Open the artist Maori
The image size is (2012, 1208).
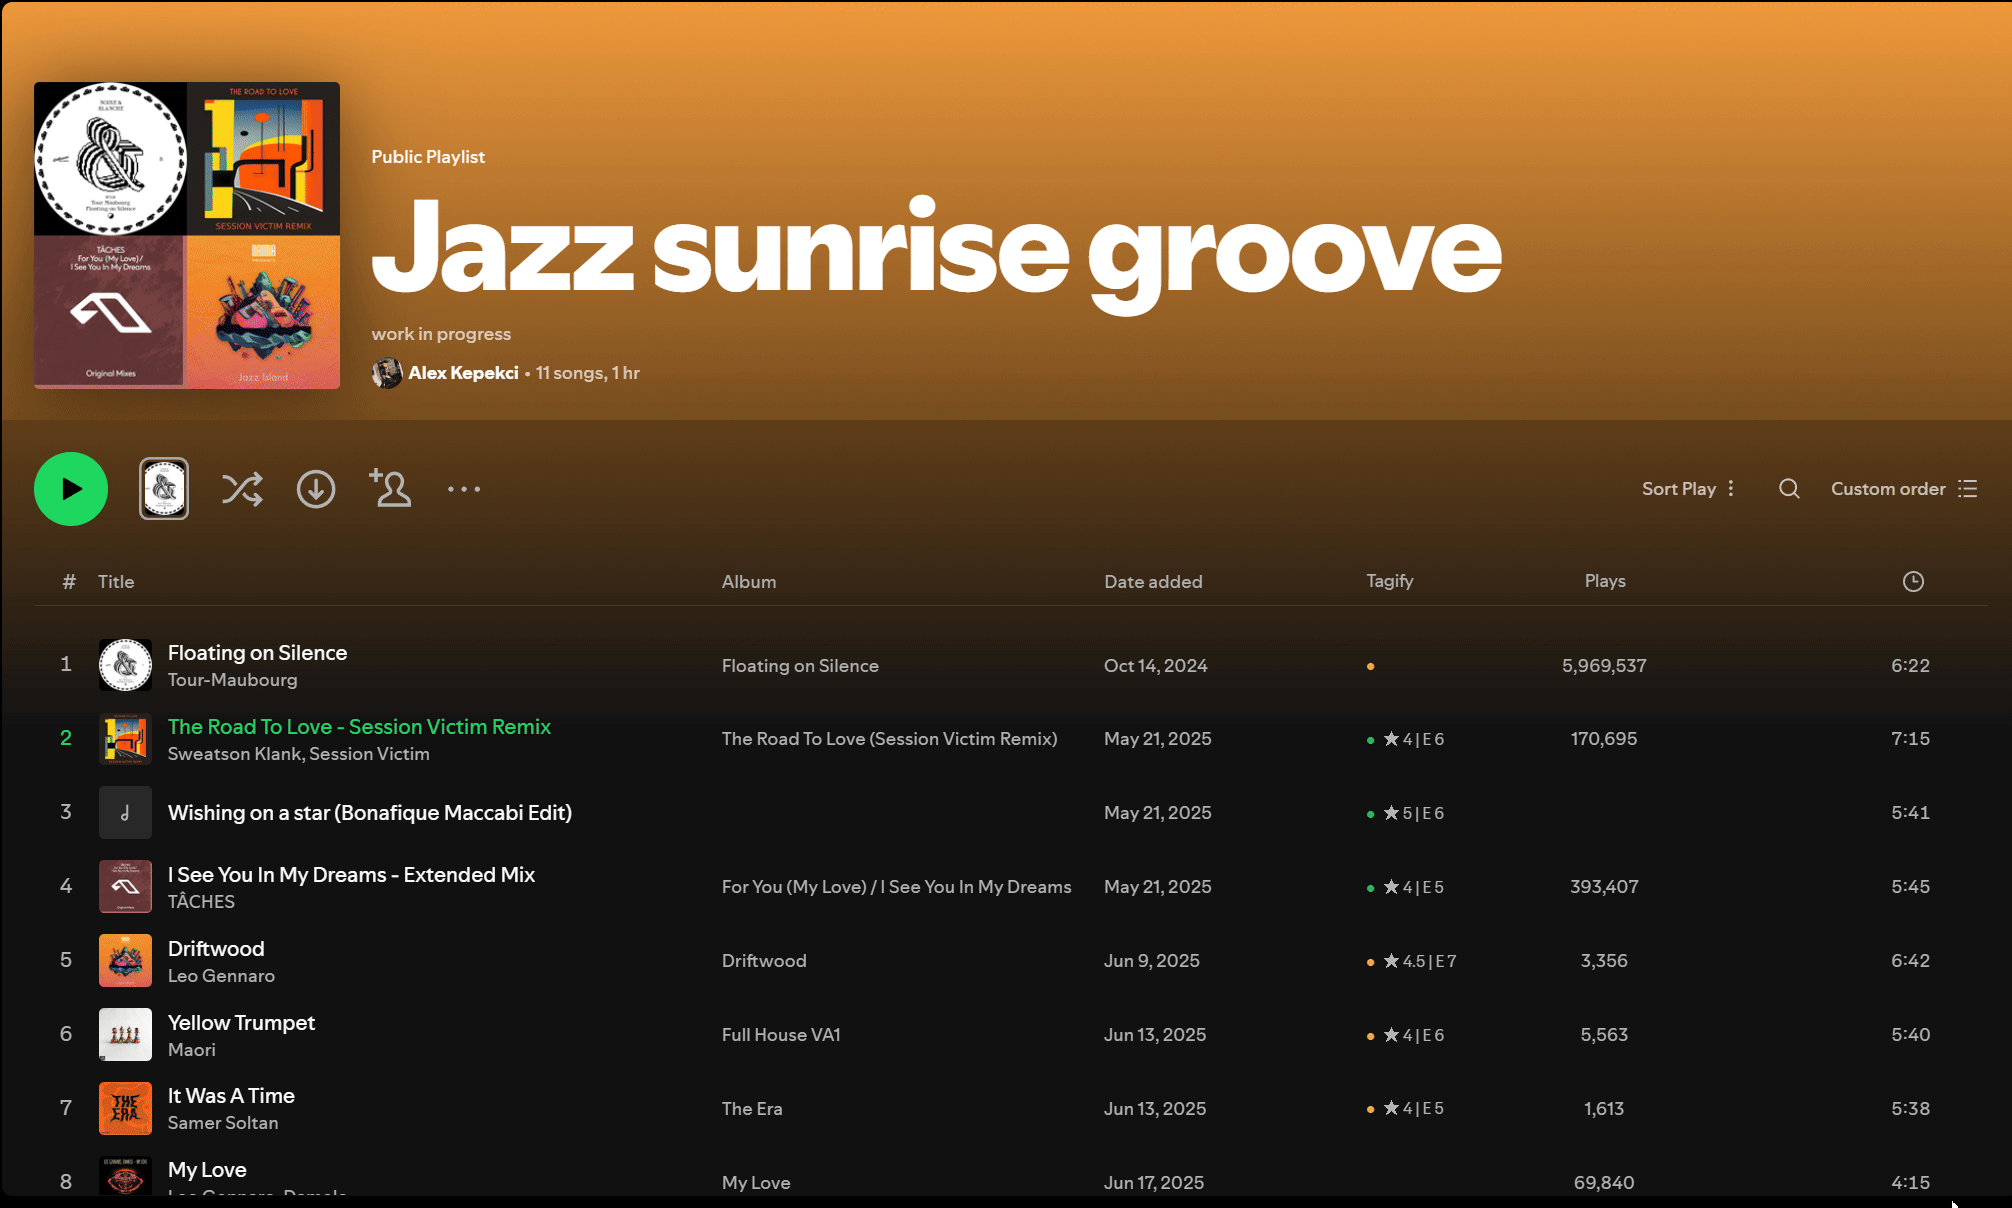(x=191, y=1050)
